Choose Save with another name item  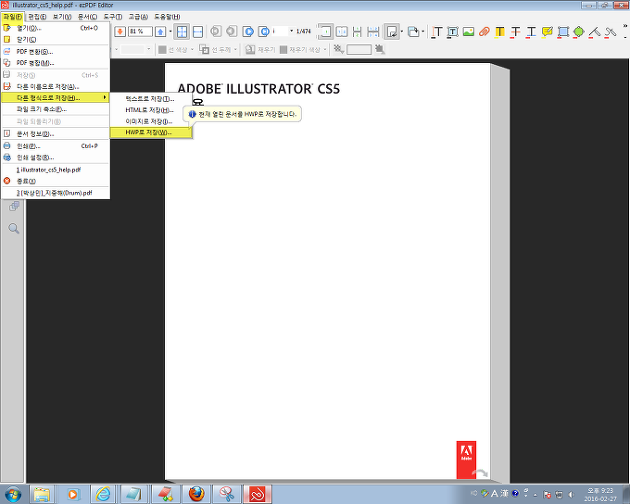[x=55, y=86]
